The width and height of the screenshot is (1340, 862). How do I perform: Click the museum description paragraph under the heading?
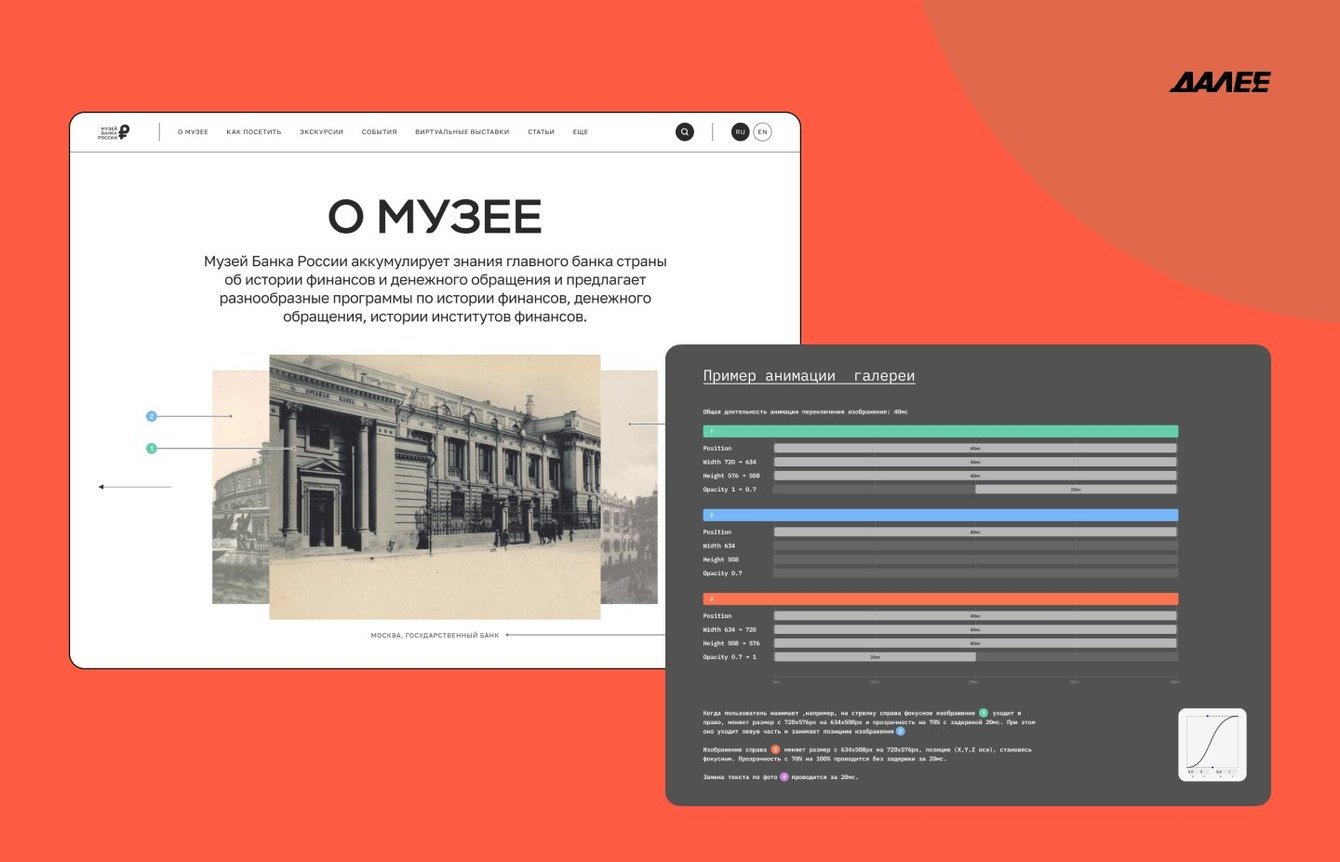[435, 289]
